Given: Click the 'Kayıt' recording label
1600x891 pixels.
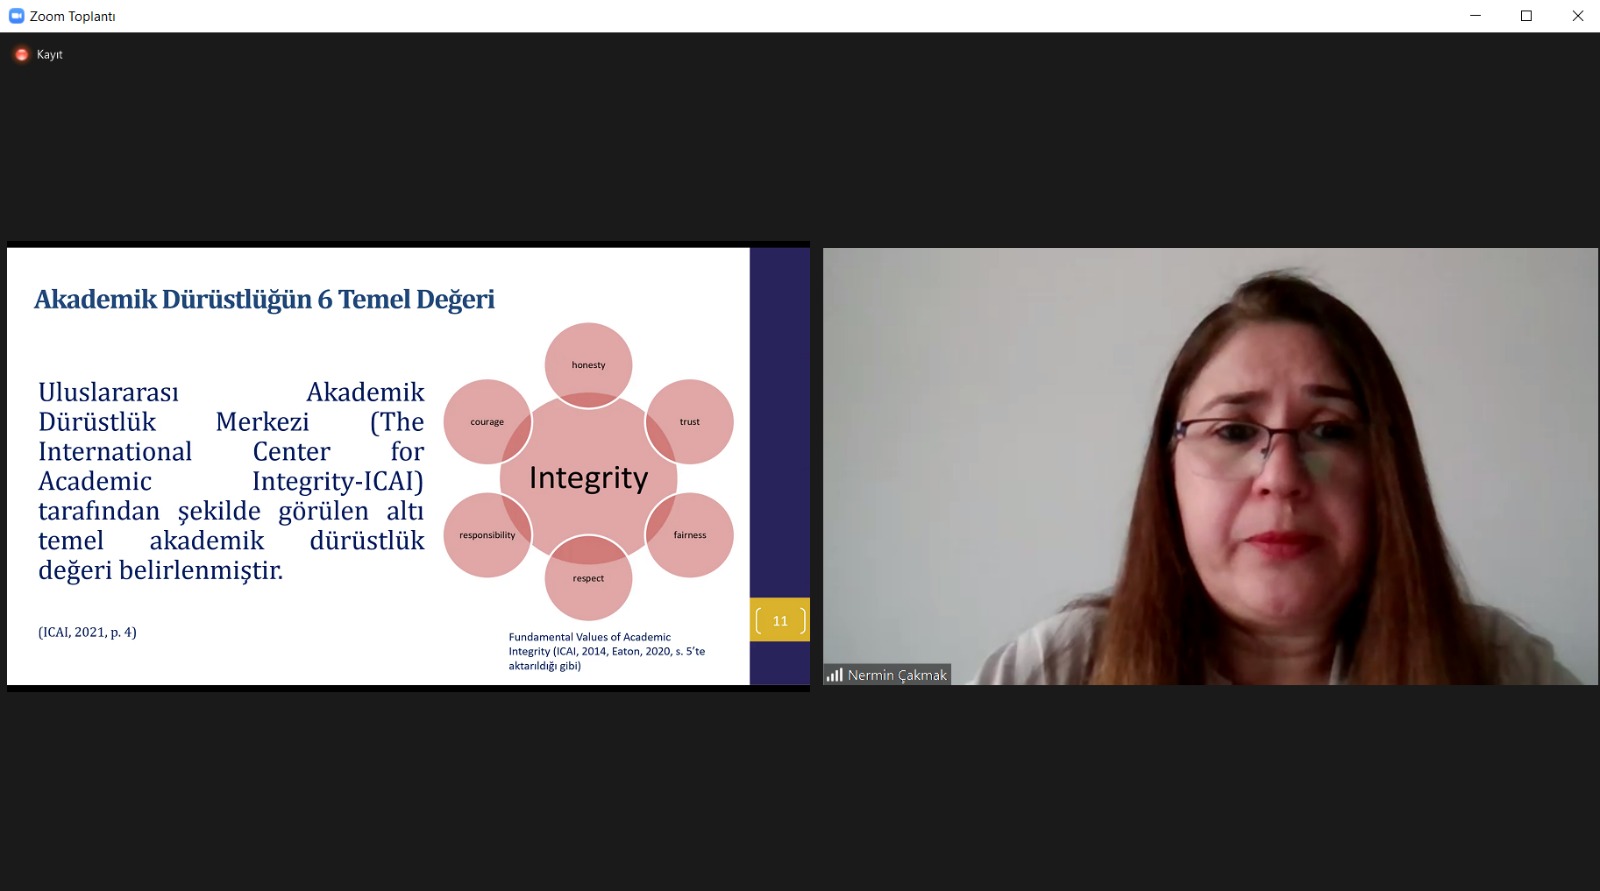Looking at the screenshot, I should click(50, 55).
